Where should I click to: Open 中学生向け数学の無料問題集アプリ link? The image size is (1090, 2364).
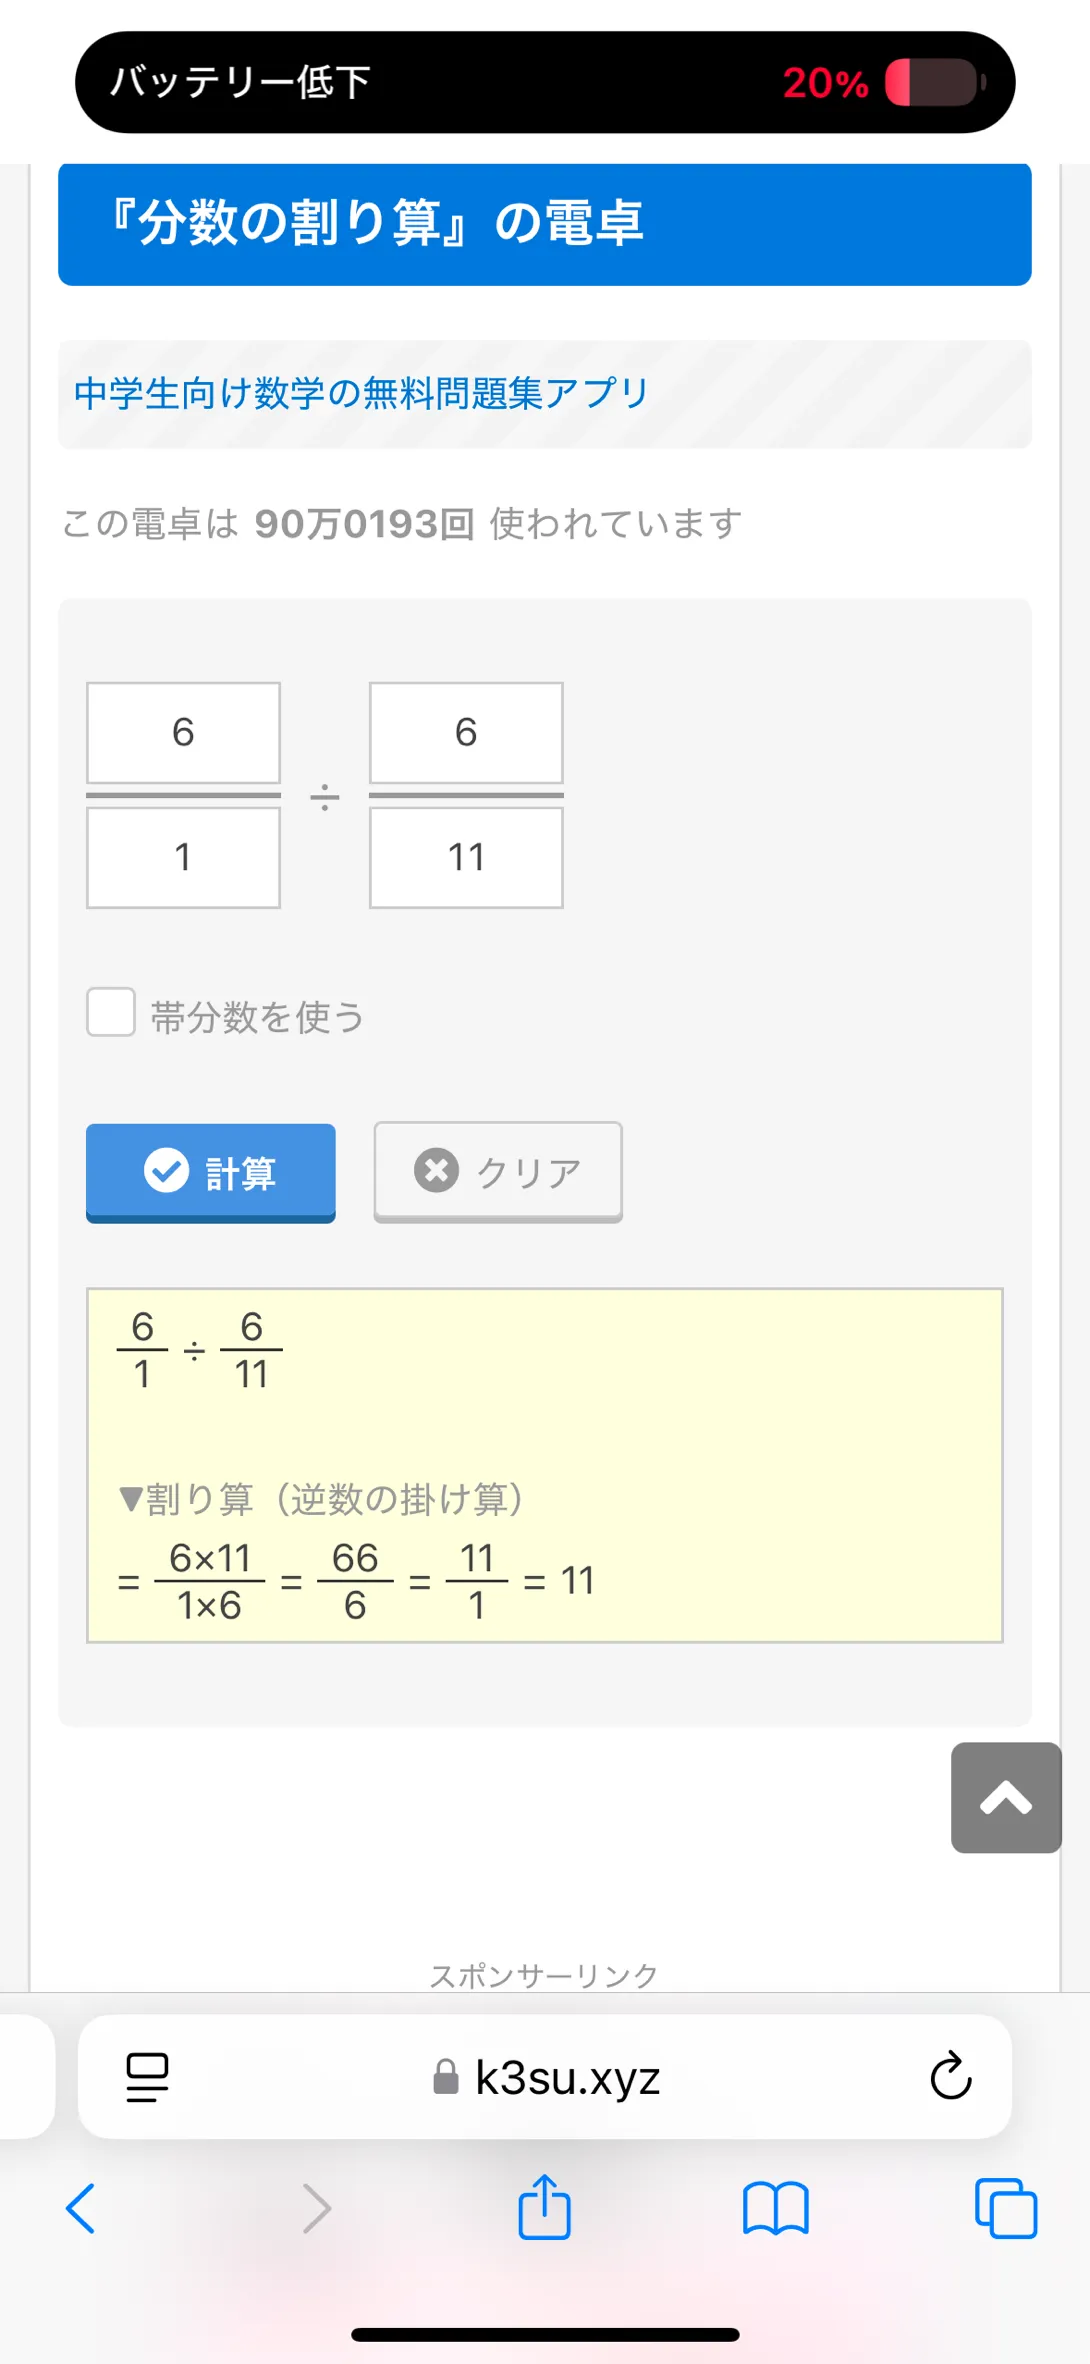(x=362, y=393)
